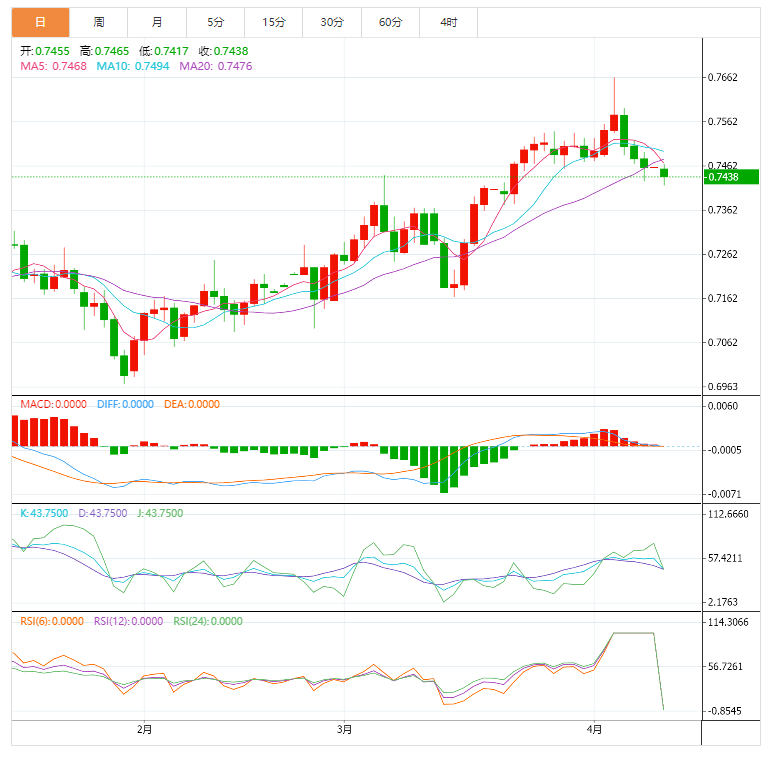774x762 pixels.
Task: Click the K:43.7500 label
Action: (44, 513)
